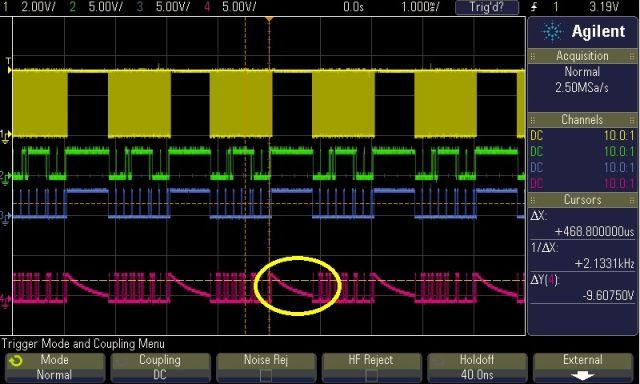Viewport: 640px width, 384px height.
Task: Click the Acquisition header left grip icon
Action: click(532, 56)
